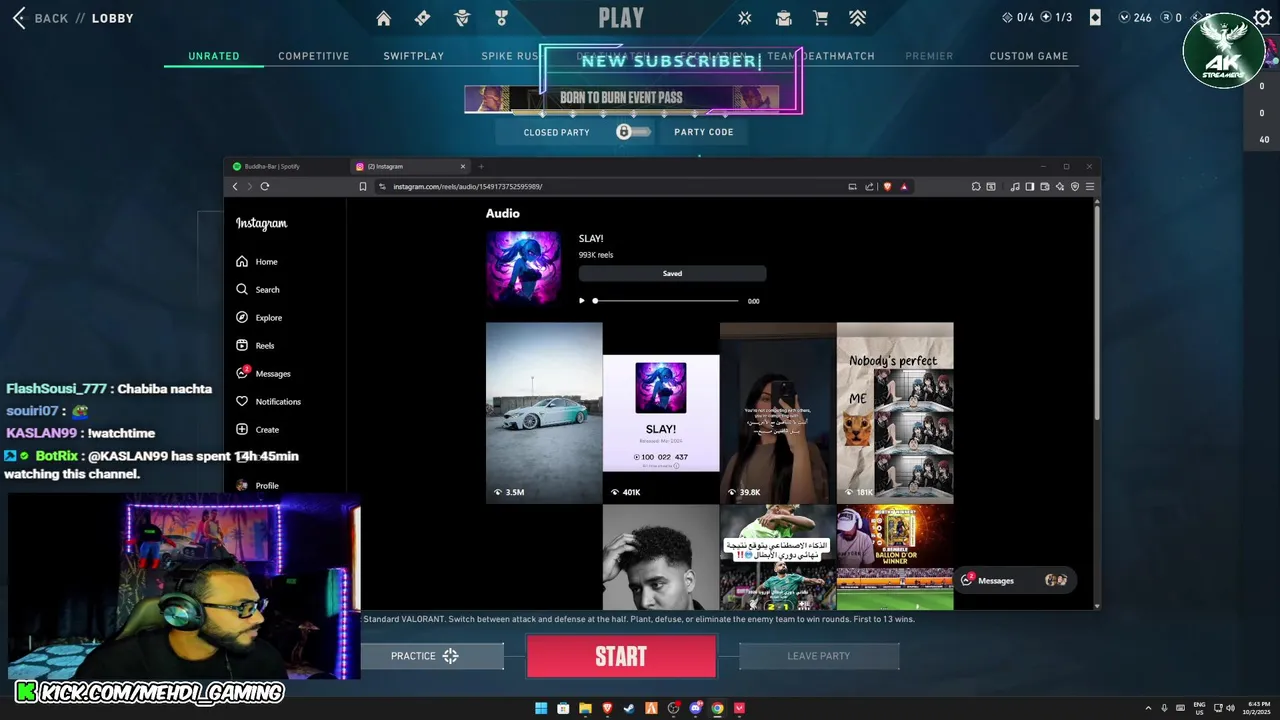
Task: Open File Explorer from the taskbar
Action: (x=586, y=708)
